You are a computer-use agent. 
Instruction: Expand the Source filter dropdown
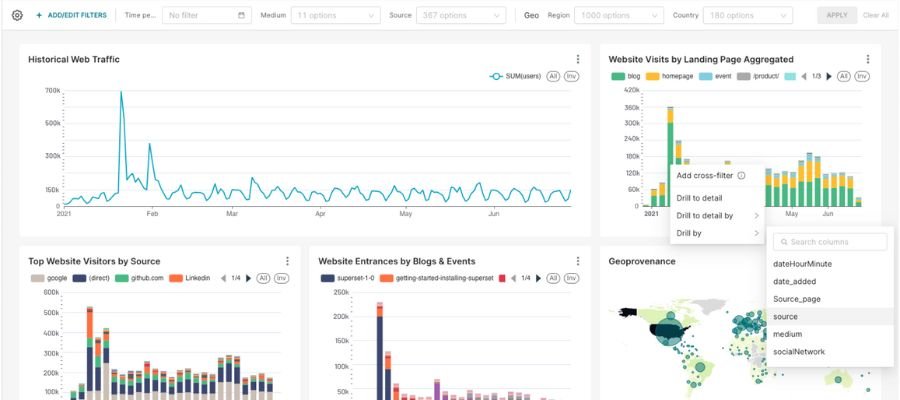(x=461, y=15)
